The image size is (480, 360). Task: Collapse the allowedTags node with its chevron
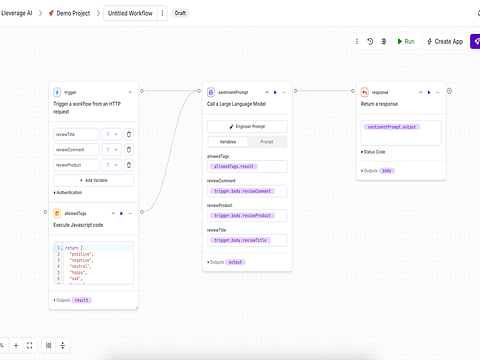[113, 213]
